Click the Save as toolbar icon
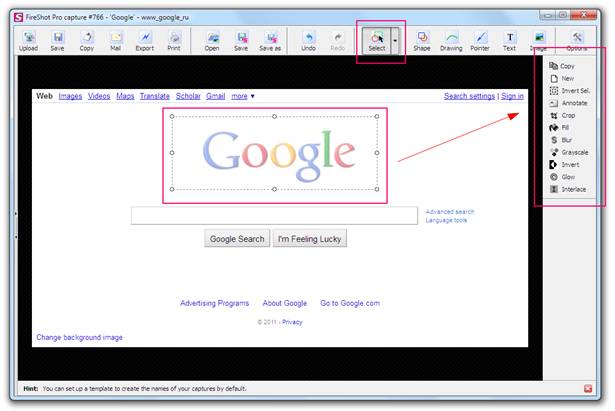The image size is (615, 411). coord(271,40)
